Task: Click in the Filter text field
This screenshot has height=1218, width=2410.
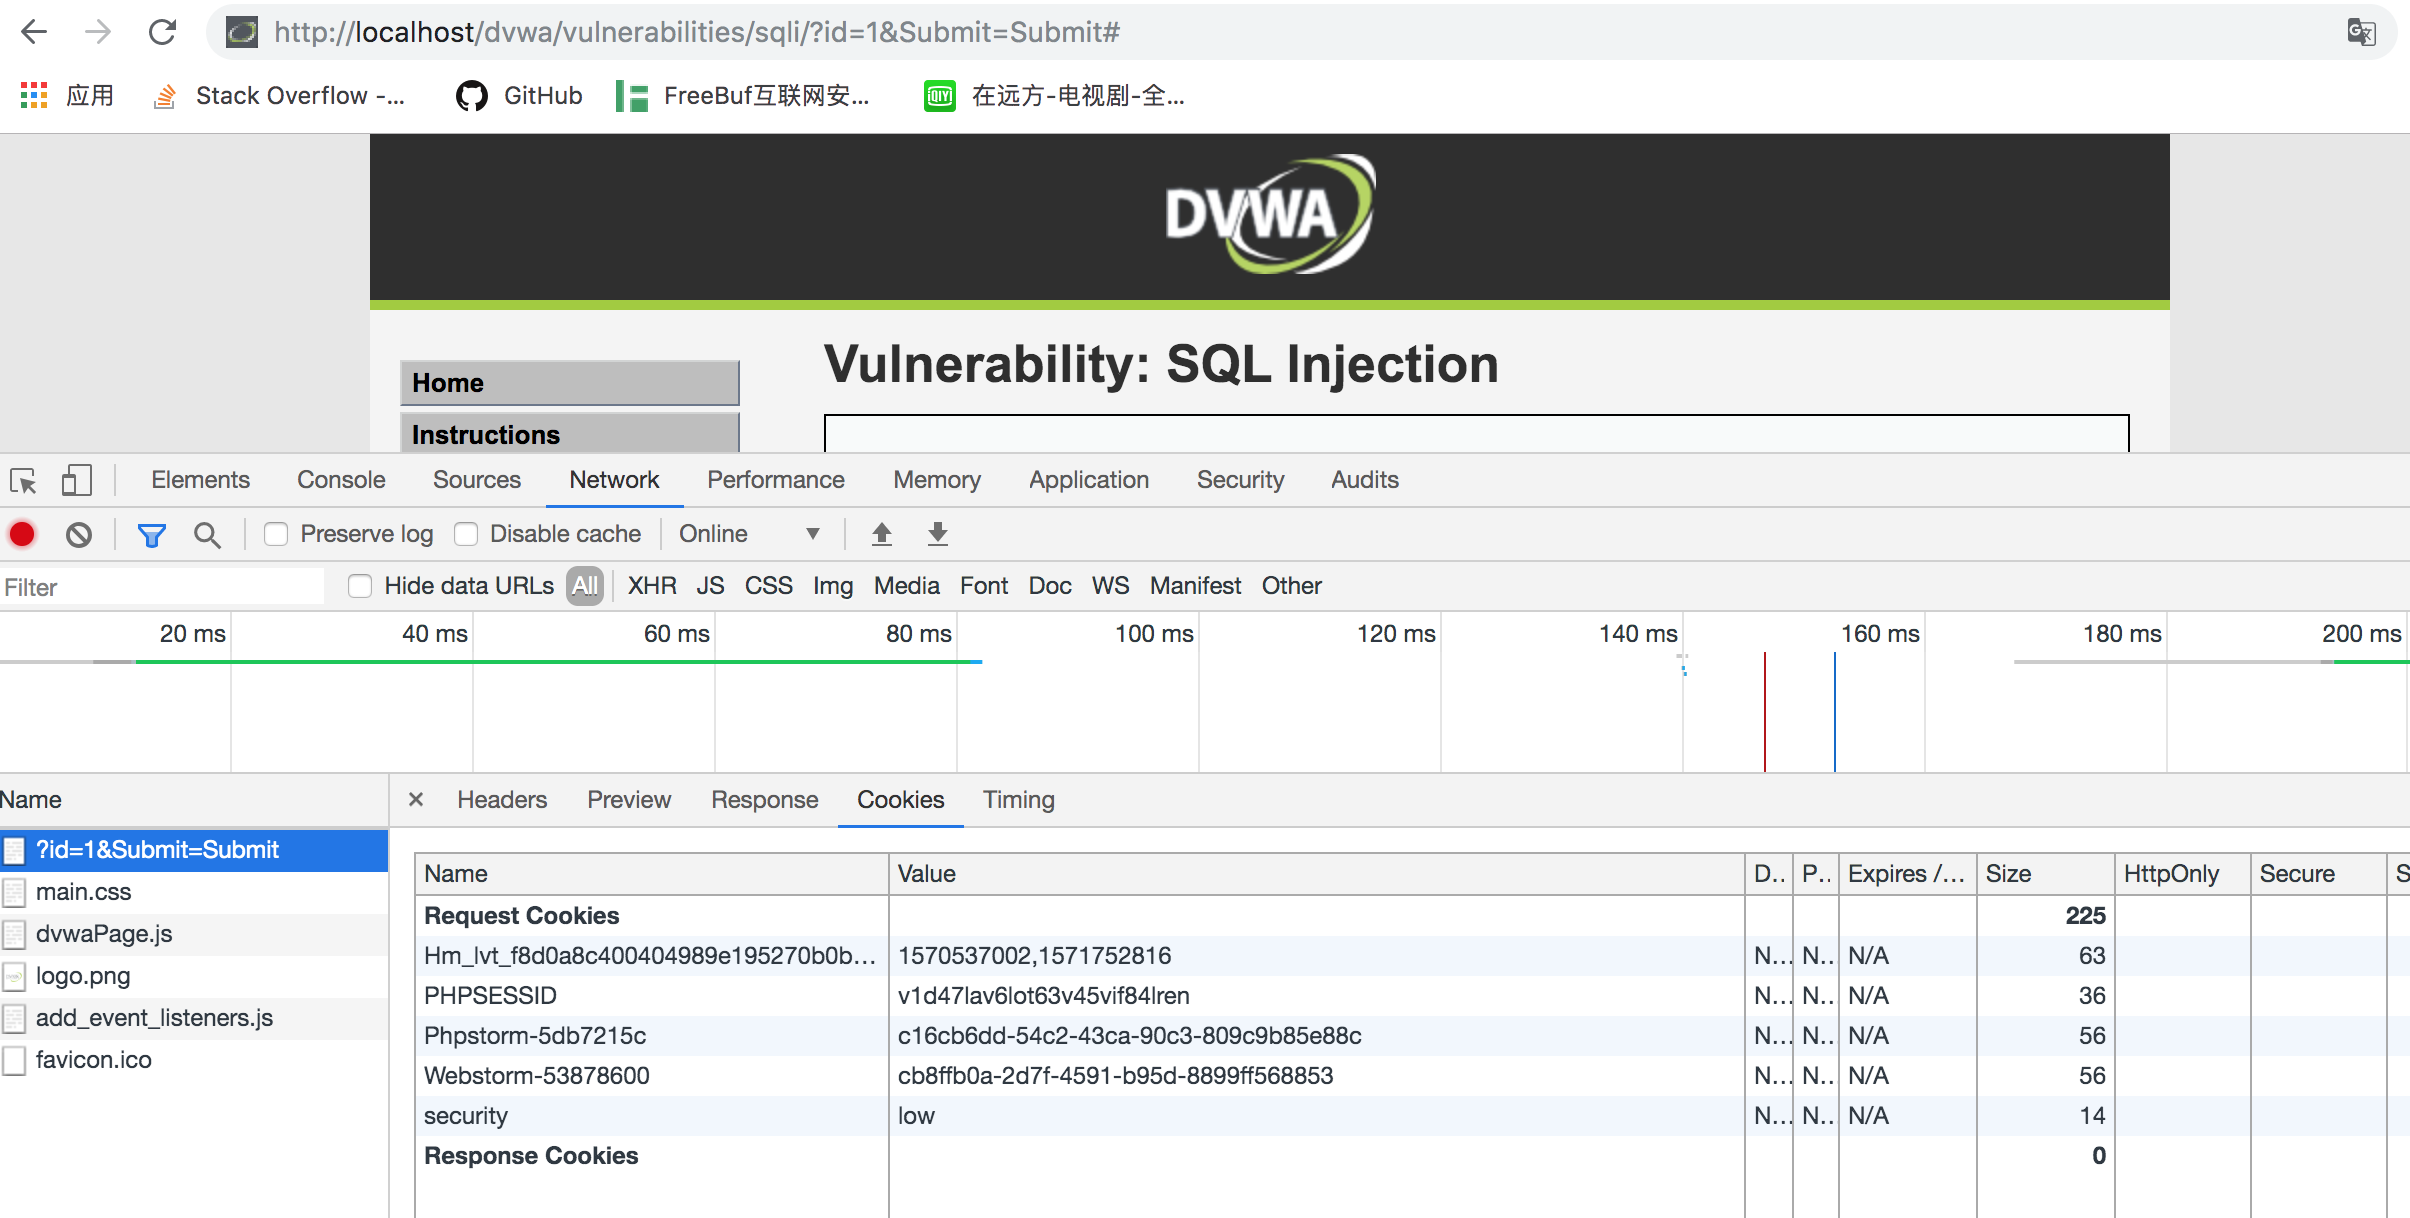Action: (160, 587)
